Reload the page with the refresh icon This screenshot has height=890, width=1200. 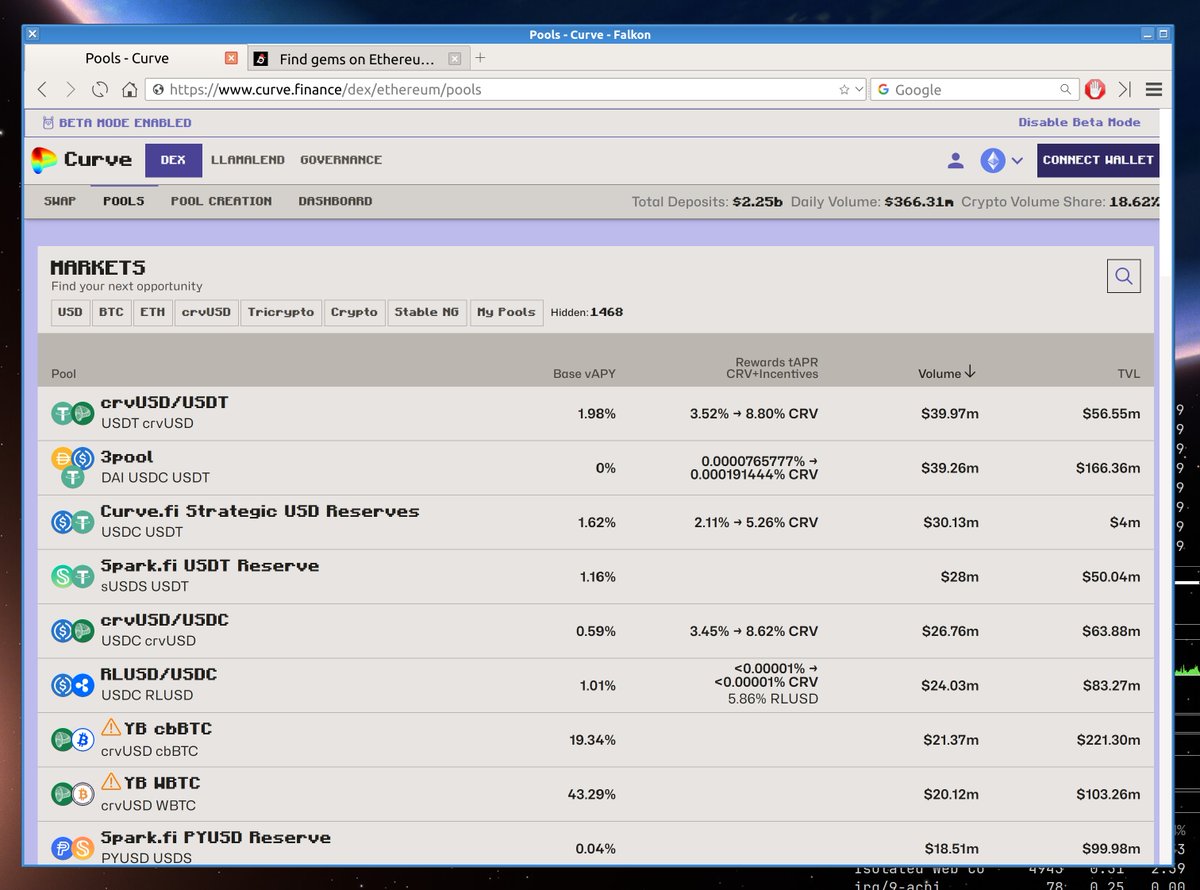coord(100,89)
